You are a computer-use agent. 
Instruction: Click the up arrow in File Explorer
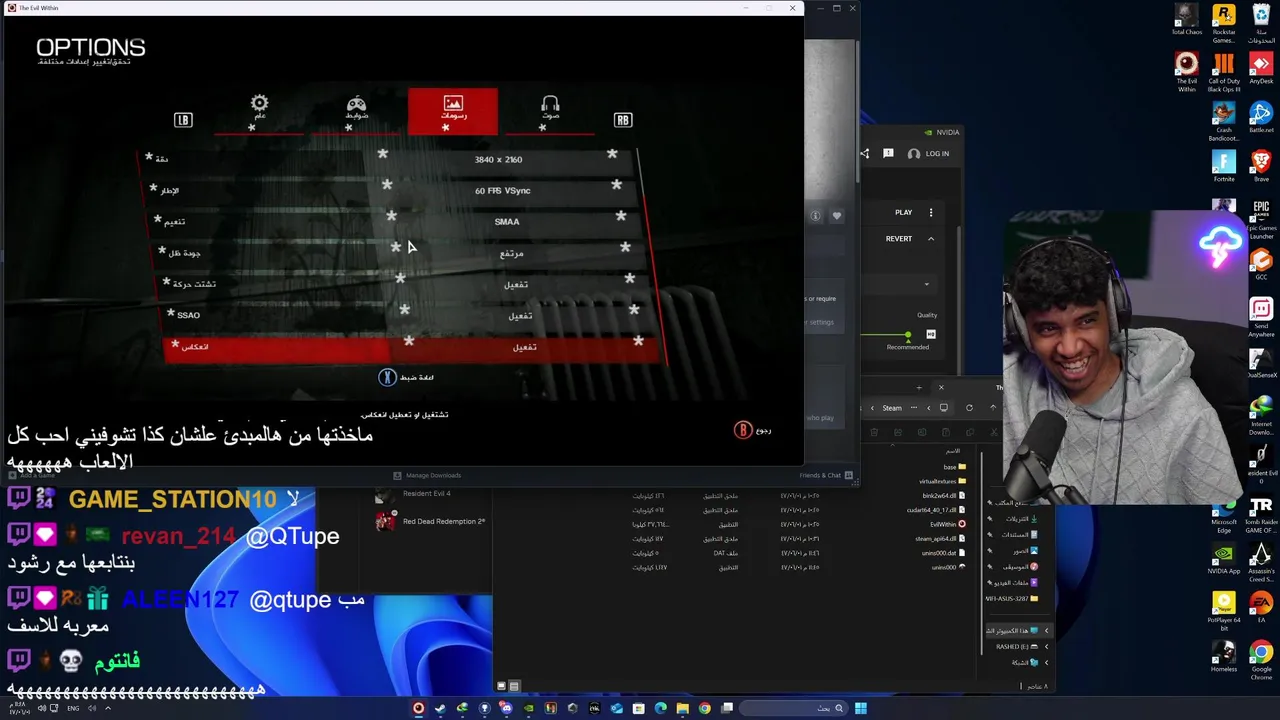pos(993,408)
